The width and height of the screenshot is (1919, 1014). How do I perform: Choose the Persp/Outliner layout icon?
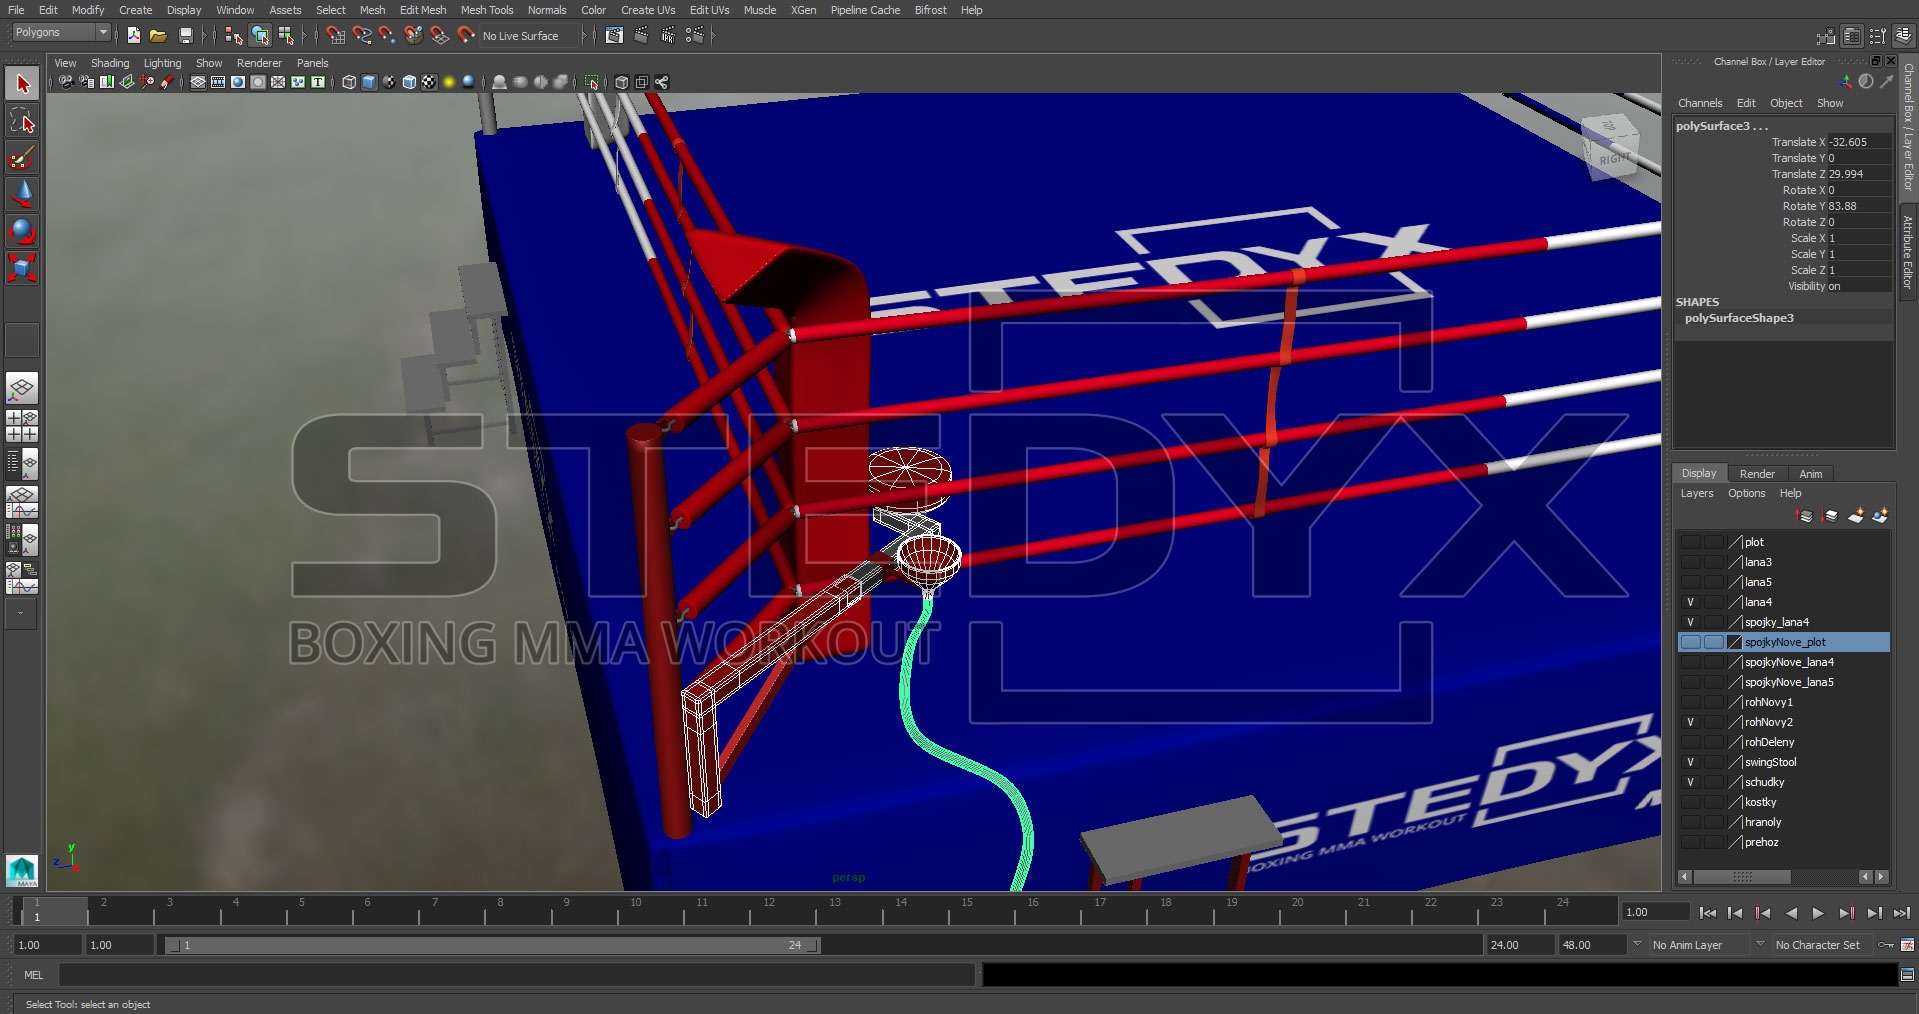click(22, 463)
